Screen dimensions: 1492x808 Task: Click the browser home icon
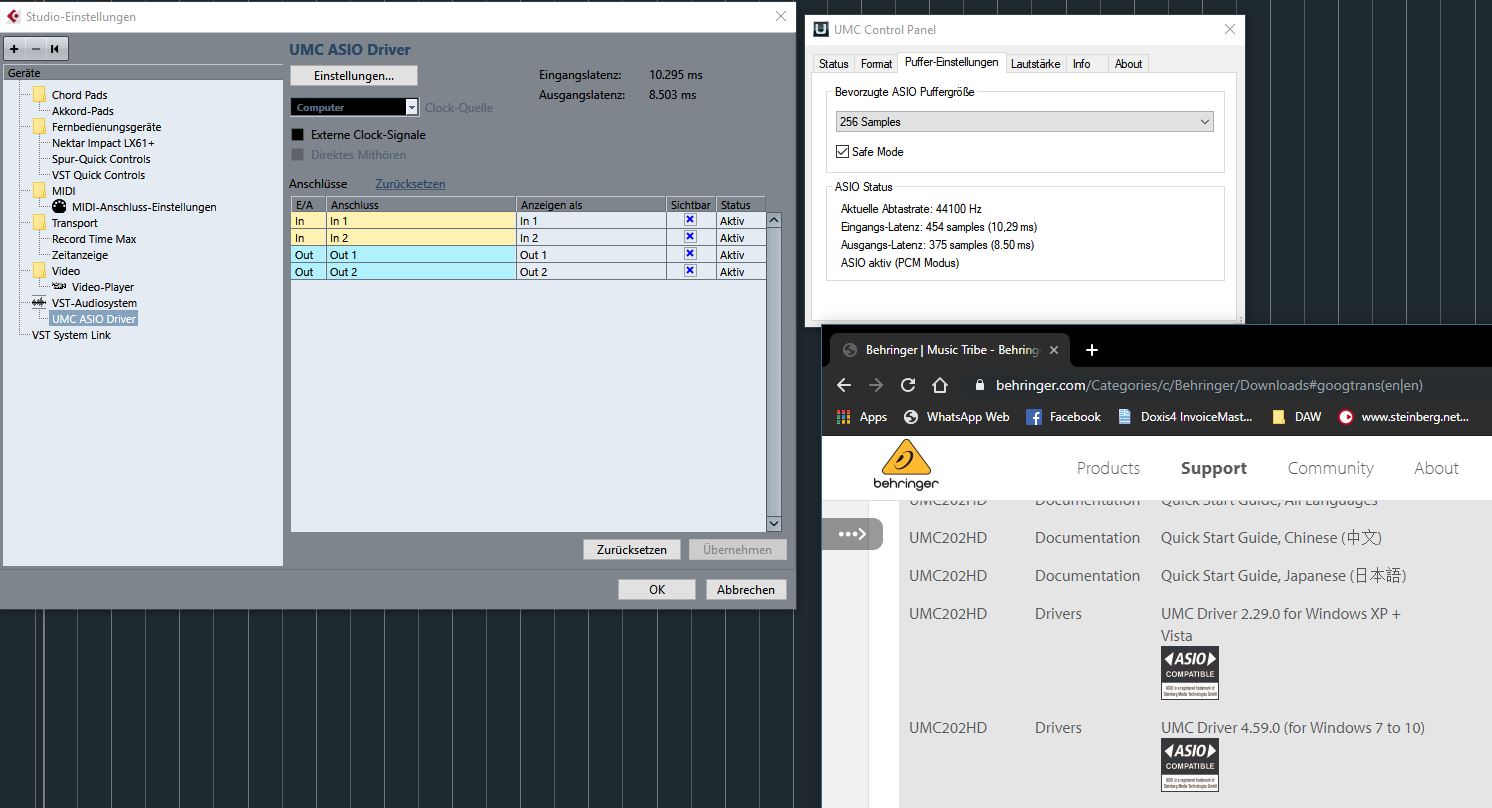click(x=940, y=385)
